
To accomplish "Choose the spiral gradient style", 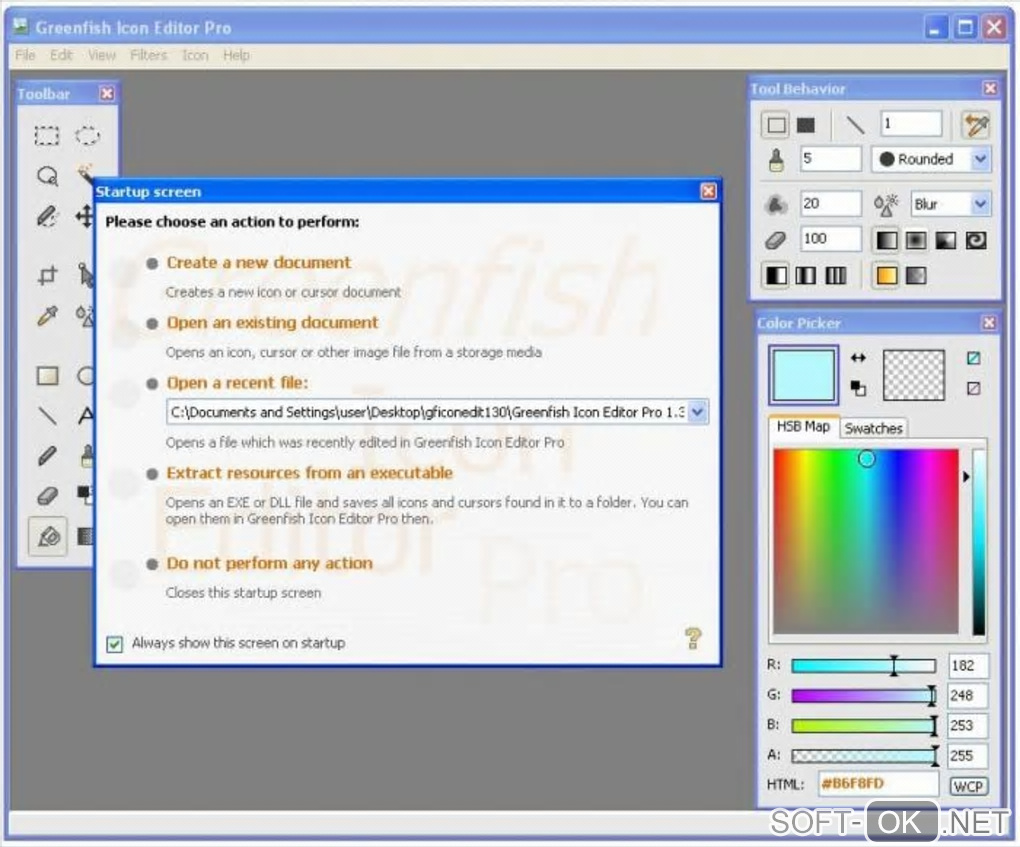I will [x=975, y=241].
